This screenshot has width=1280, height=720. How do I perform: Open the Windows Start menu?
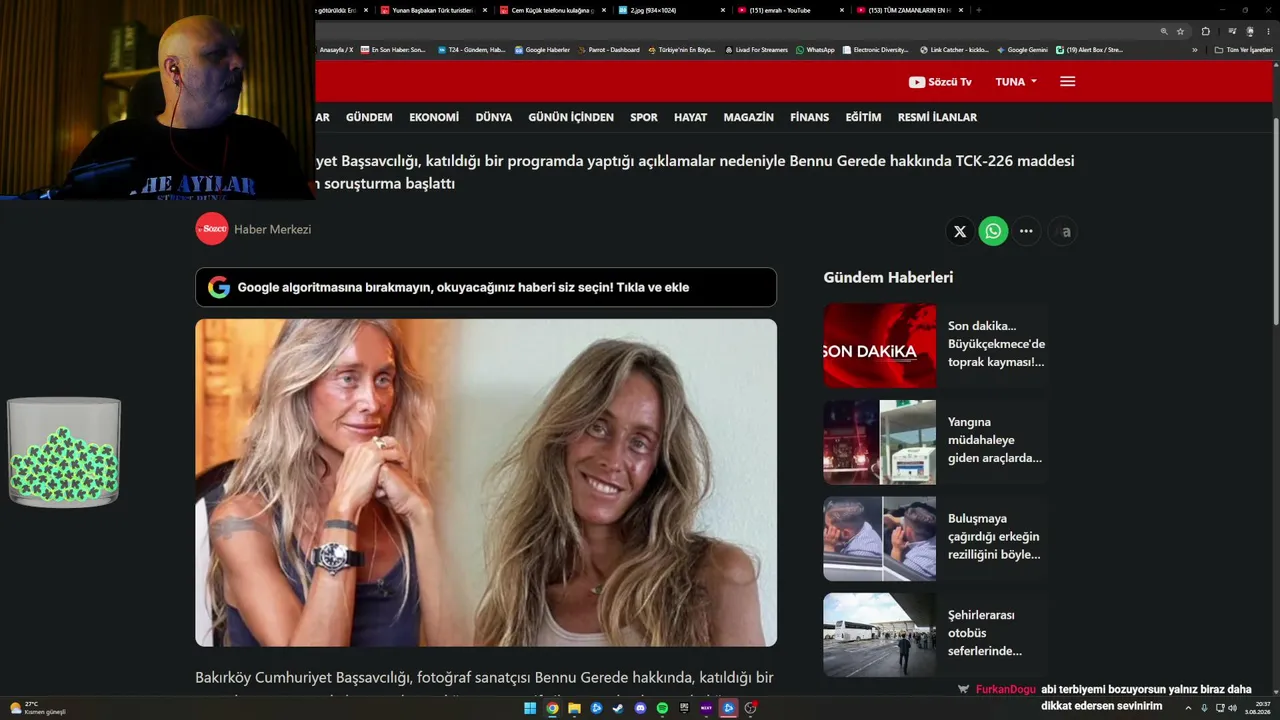[x=530, y=708]
